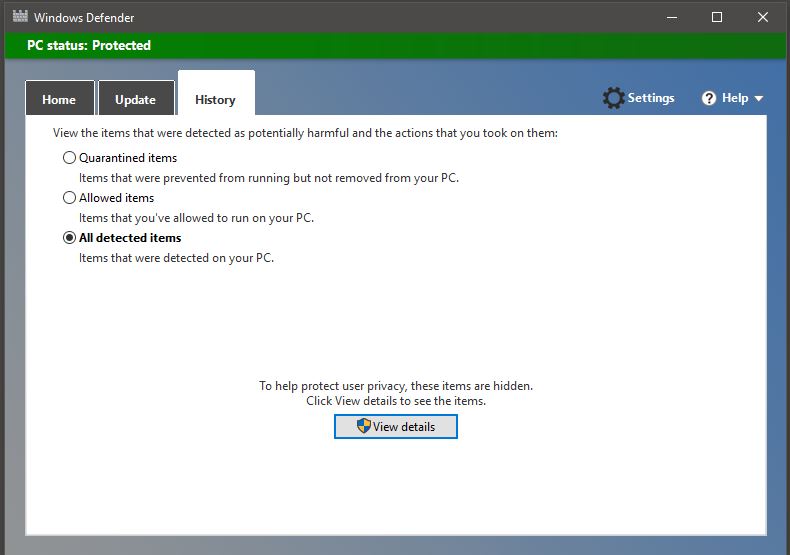Click 'Items that you've allowed to run' description
Viewport: 790px width, 555px height.
click(x=196, y=218)
